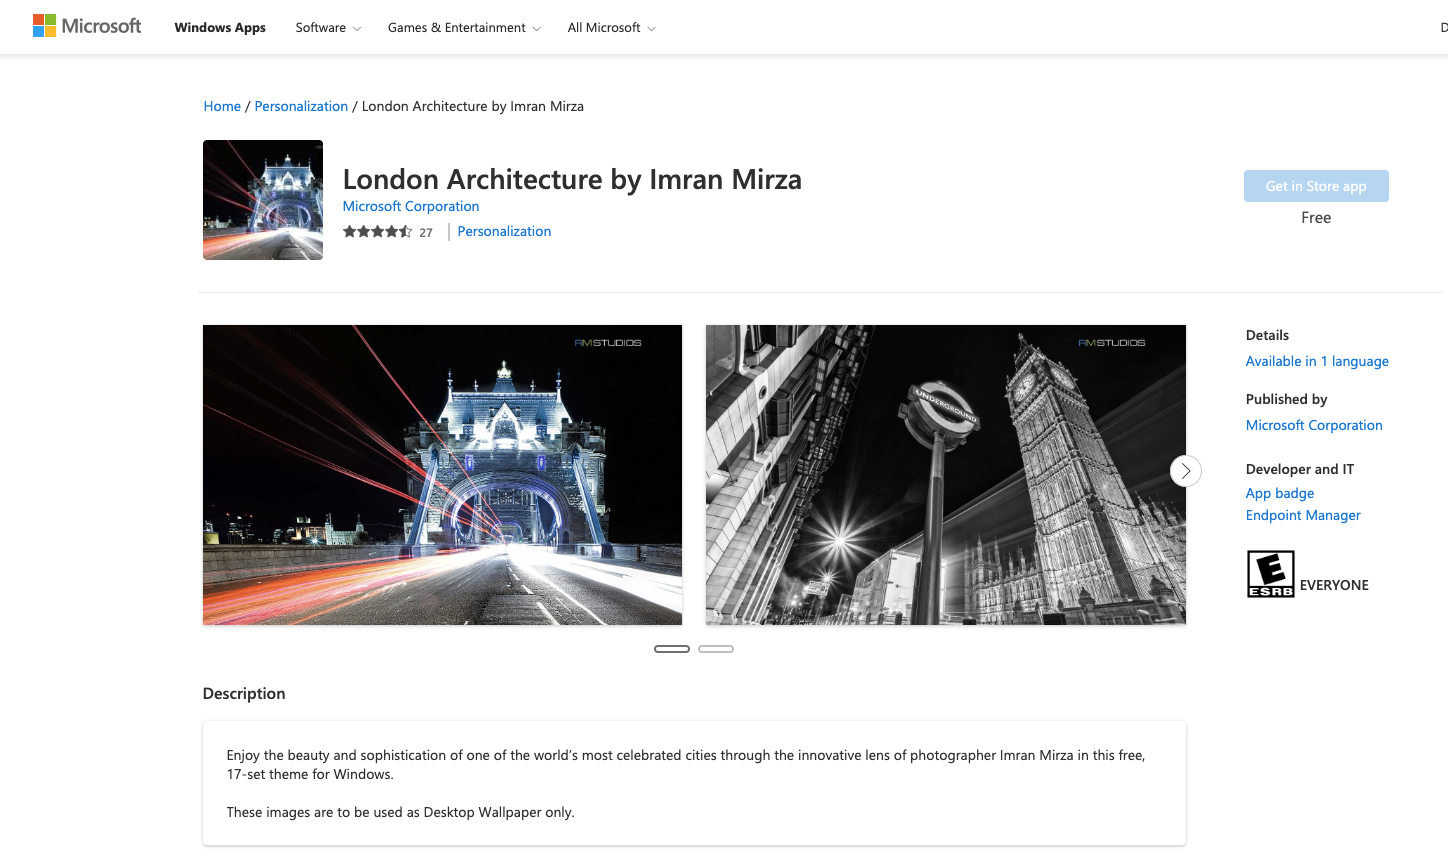
Task: Open the Big Ben black-and-white screenshot
Action: click(946, 475)
